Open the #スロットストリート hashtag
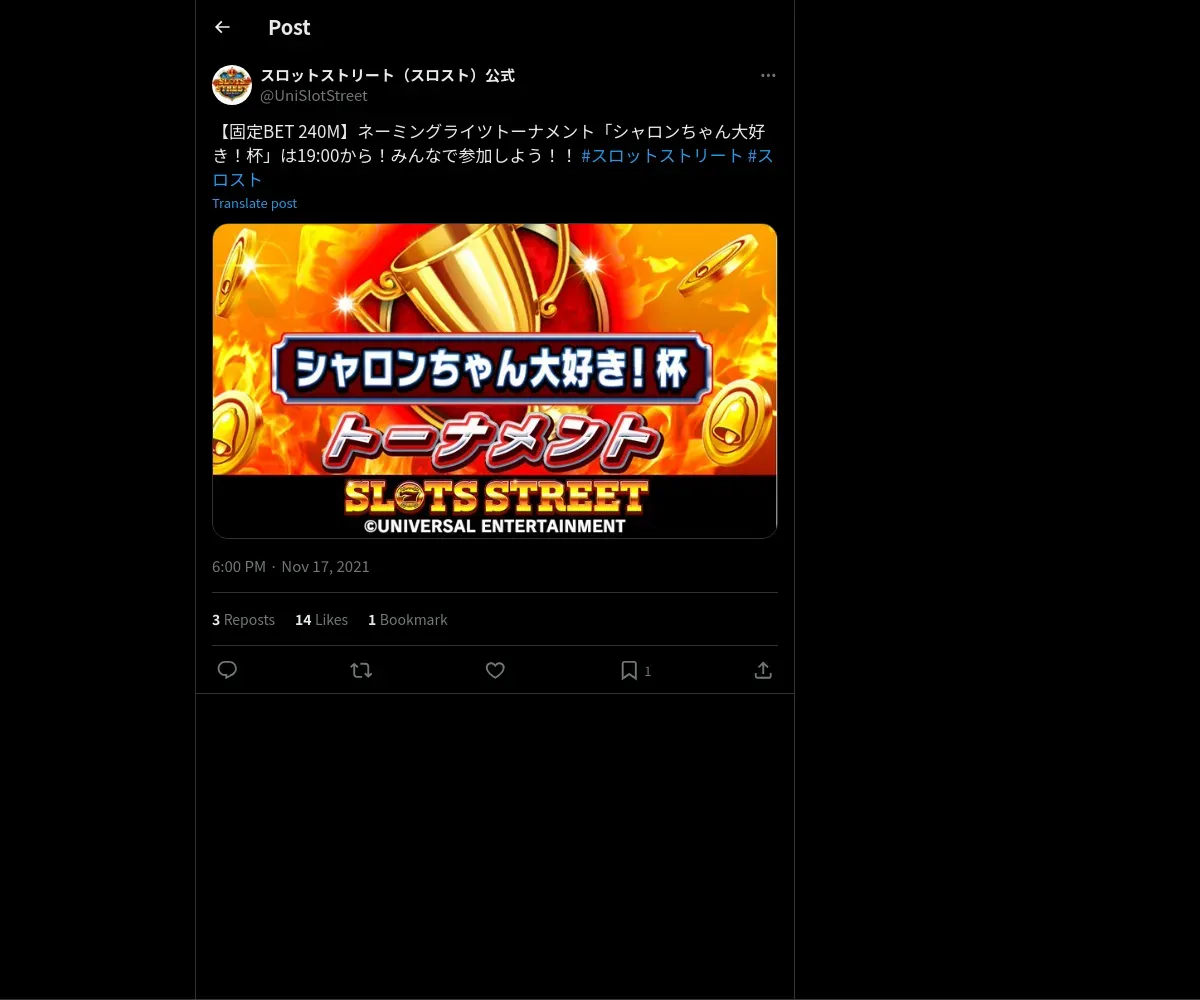Image resolution: width=1200 pixels, height=1000 pixels. tap(662, 156)
